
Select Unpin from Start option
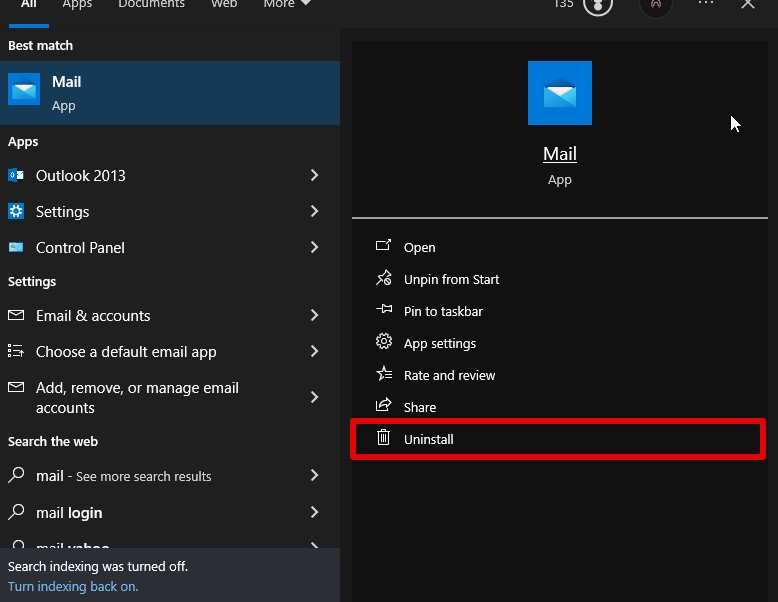pyautogui.click(x=451, y=279)
